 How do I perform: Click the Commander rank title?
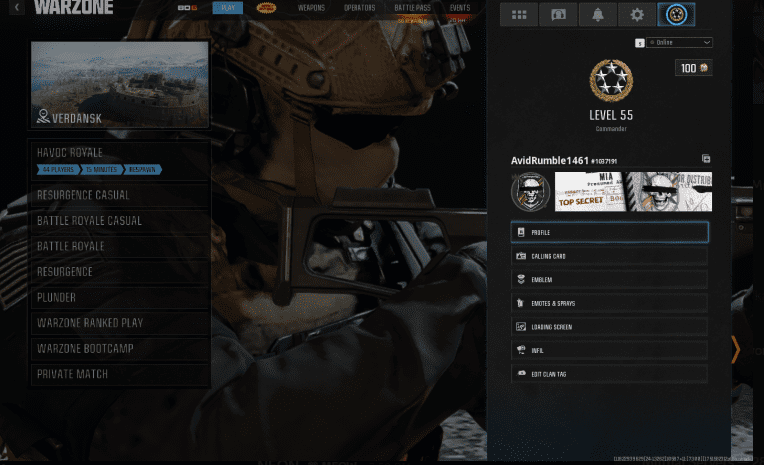(611, 129)
